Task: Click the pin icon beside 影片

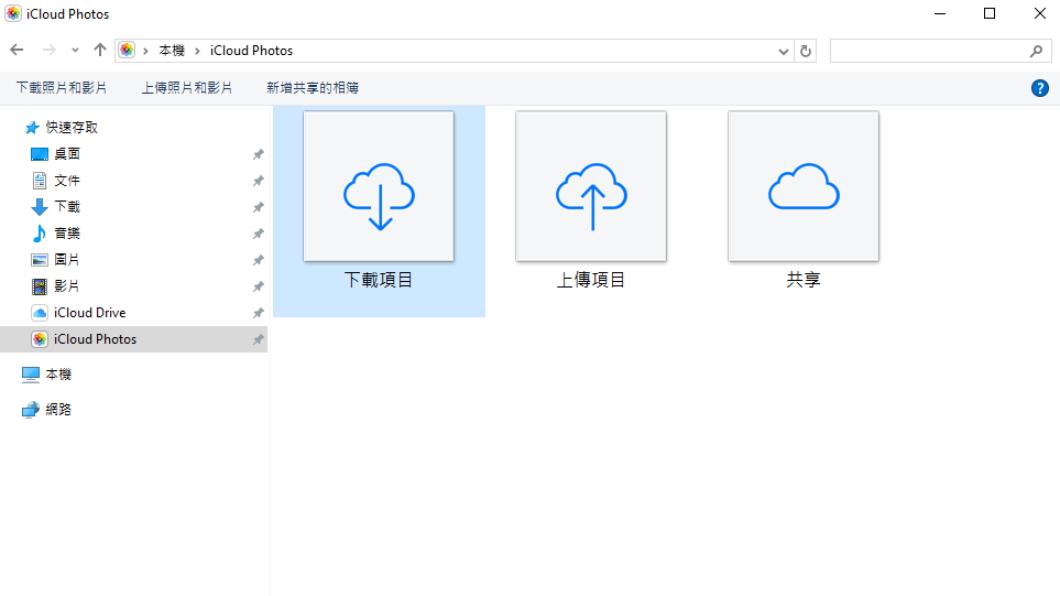Action: (258, 286)
